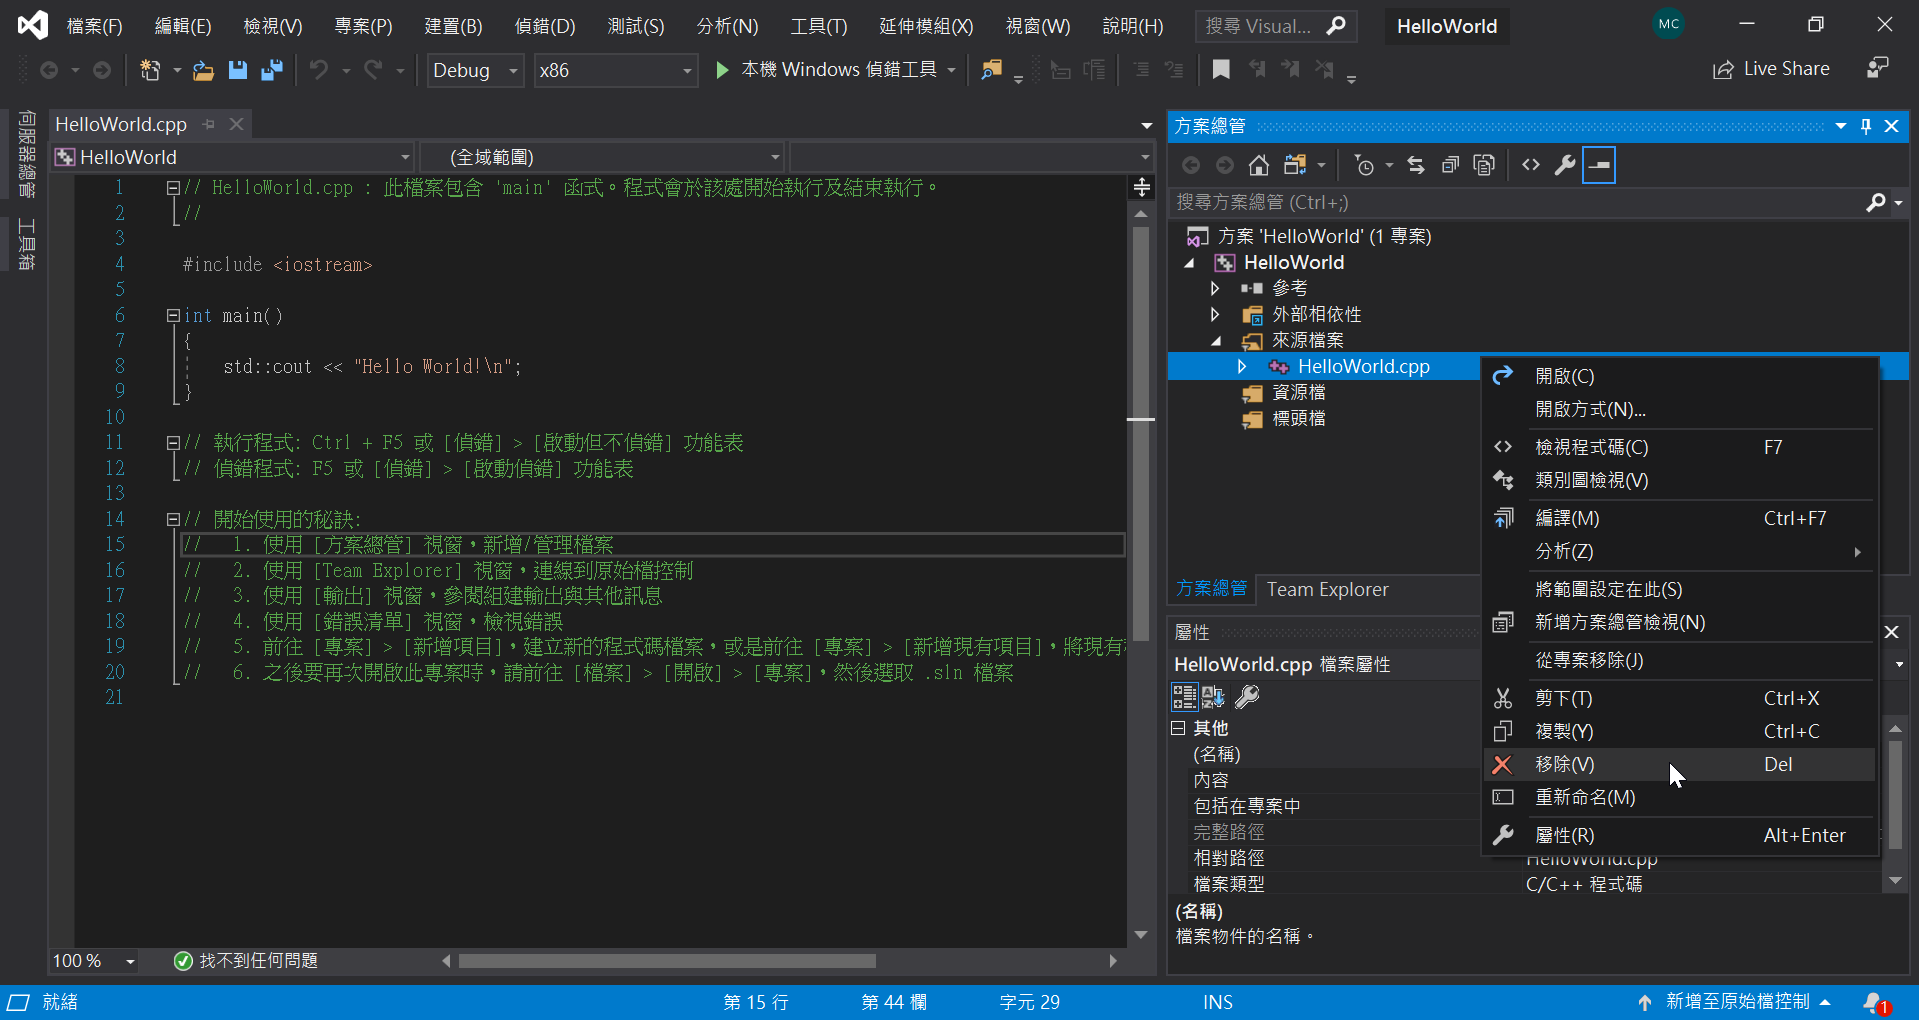Toggle pin on Solution Explorer panel
Image resolution: width=1919 pixels, height=1020 pixels.
click(x=1866, y=126)
